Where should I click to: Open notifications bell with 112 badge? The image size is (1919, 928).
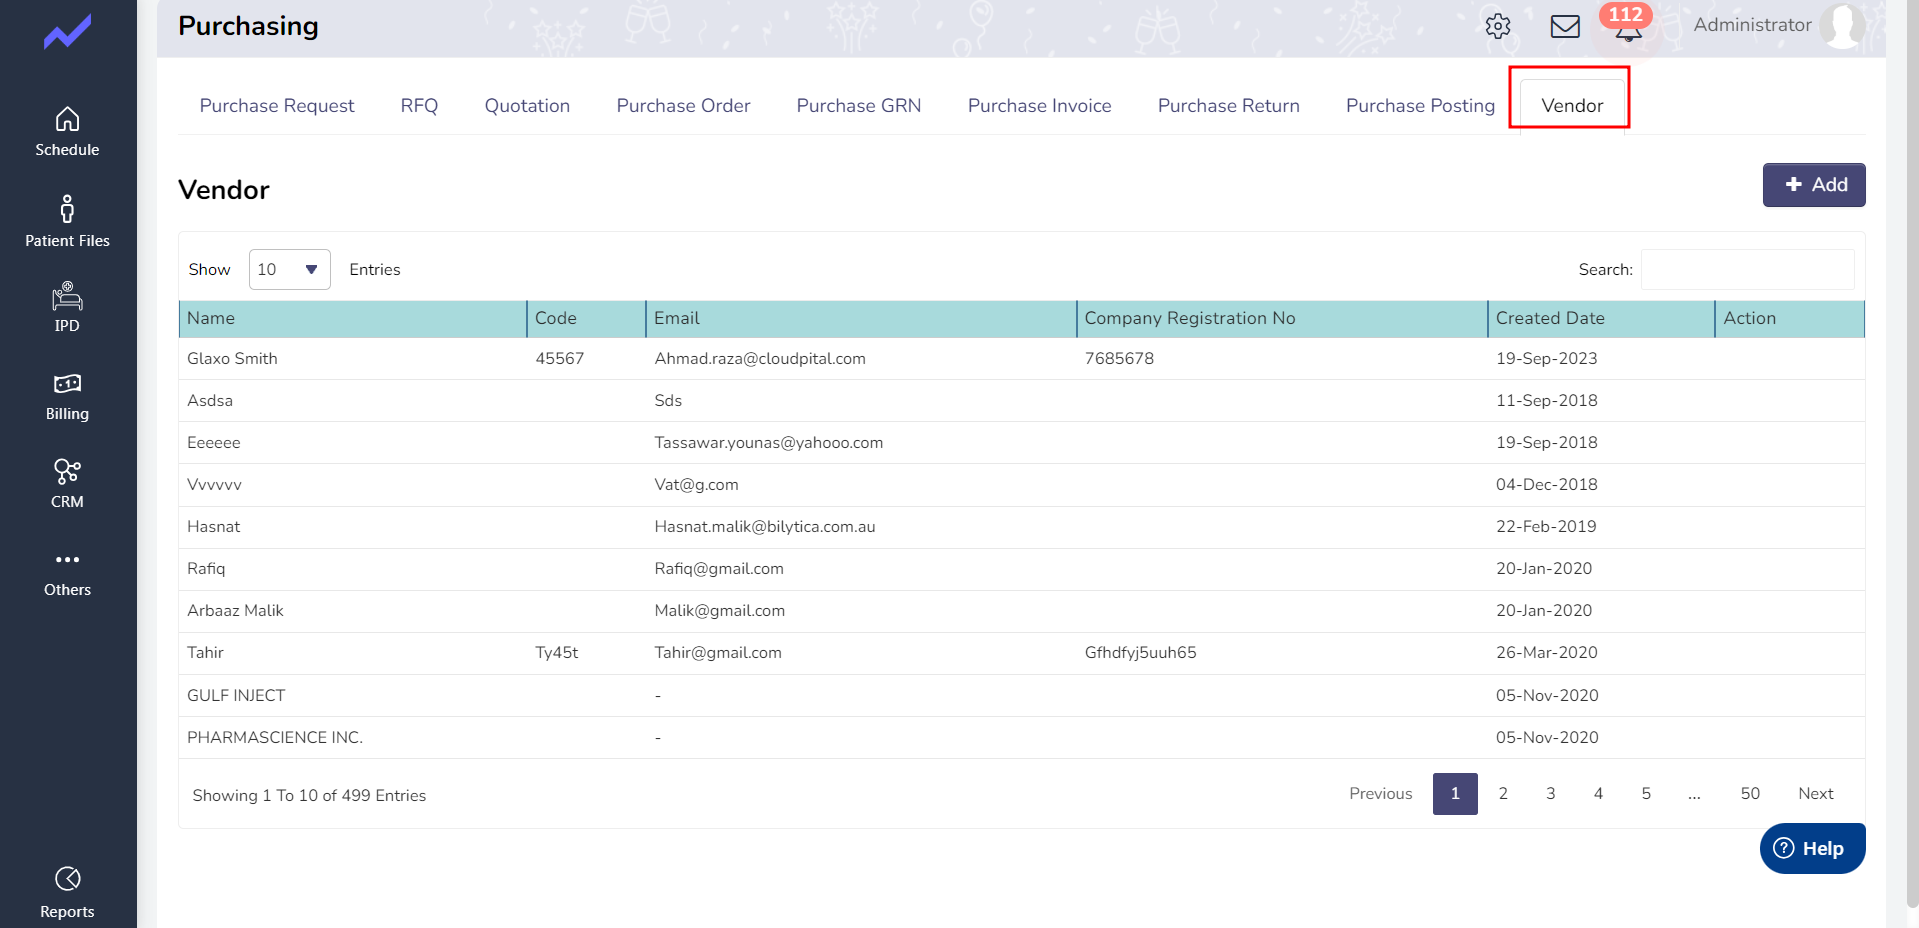pyautogui.click(x=1627, y=24)
